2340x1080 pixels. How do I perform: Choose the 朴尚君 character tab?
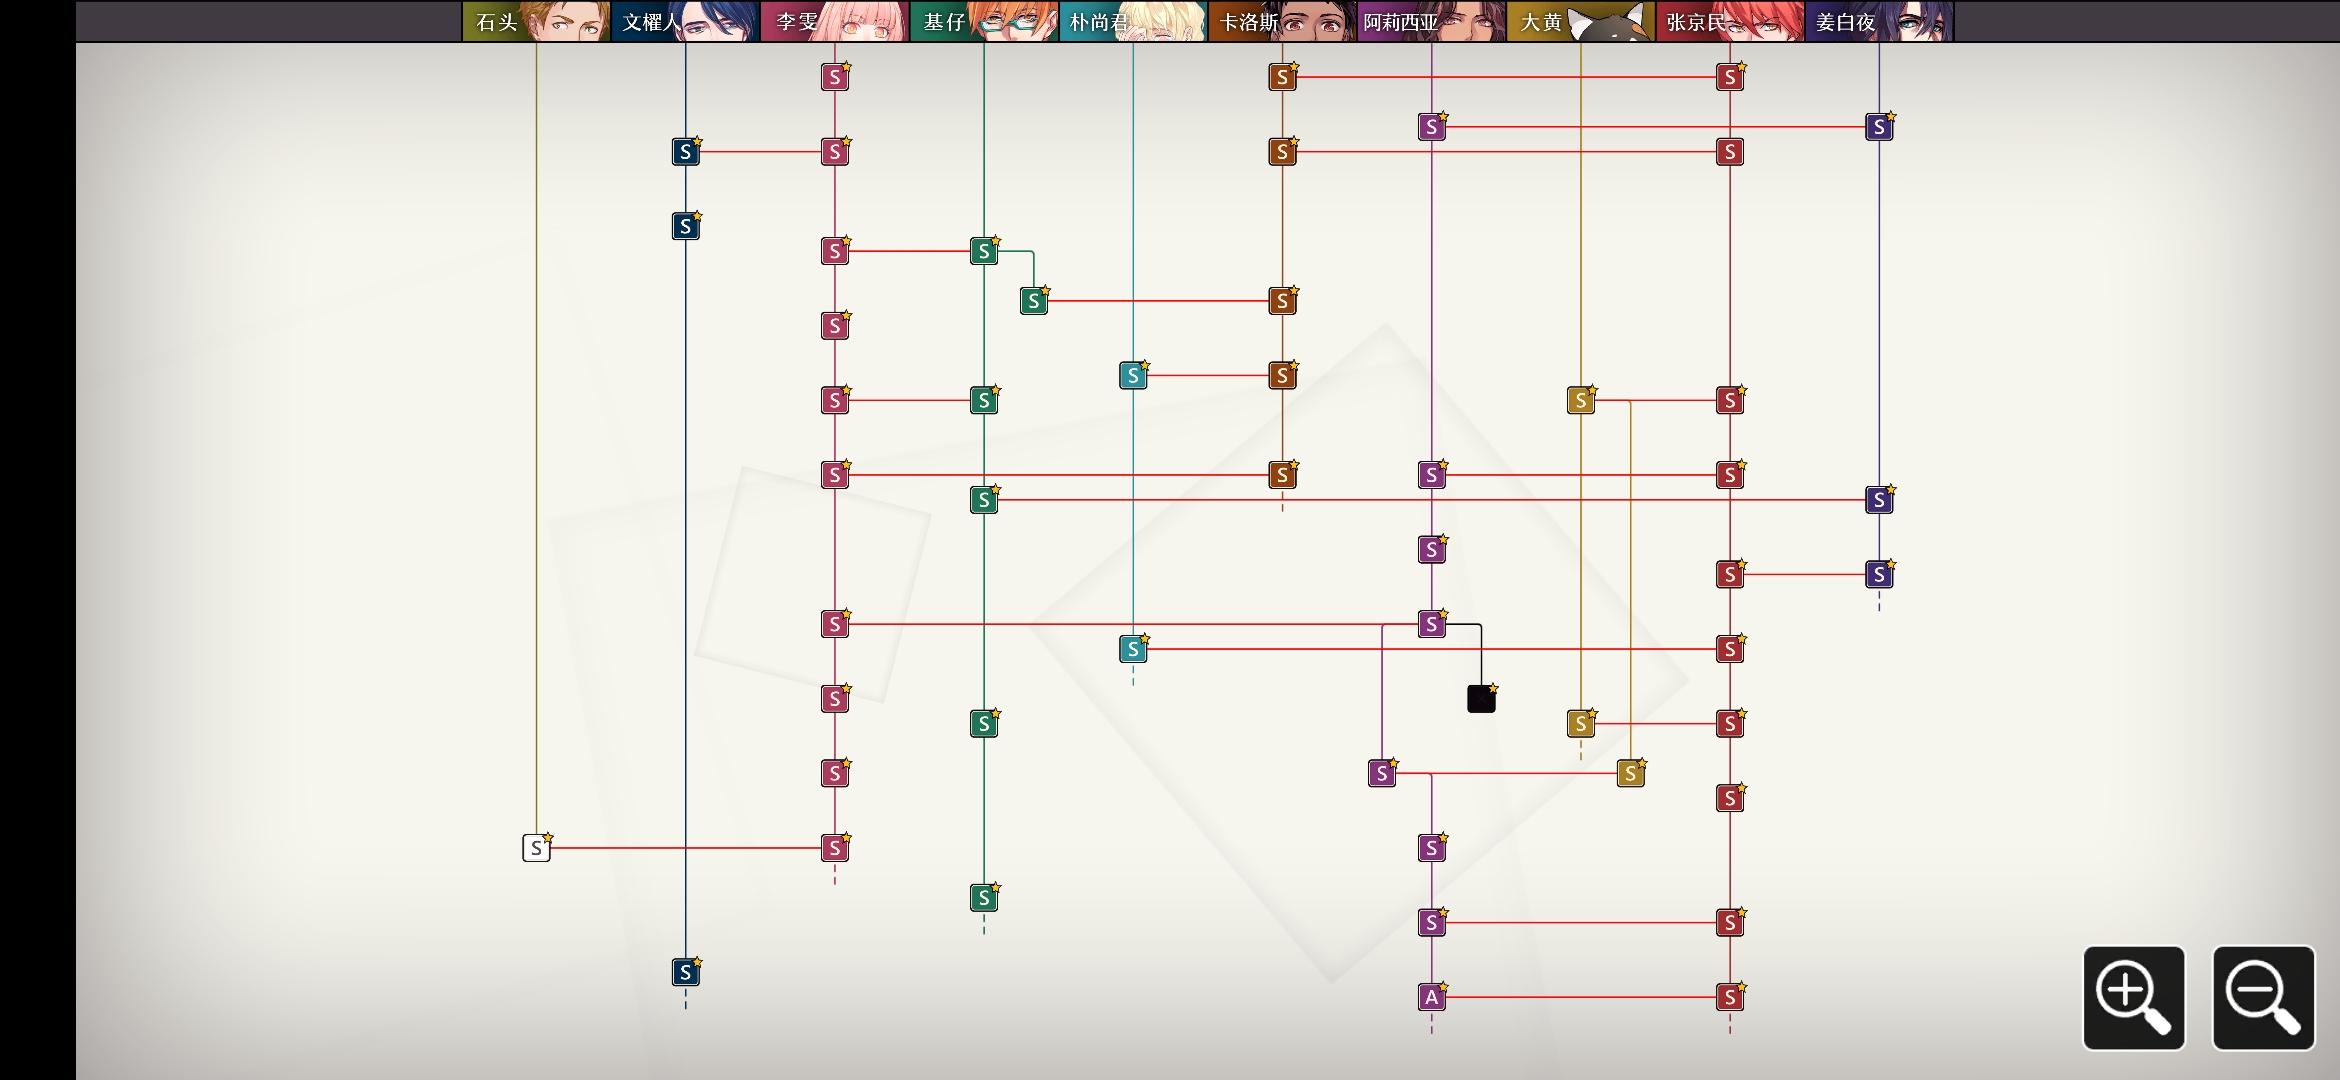pos(1132,21)
